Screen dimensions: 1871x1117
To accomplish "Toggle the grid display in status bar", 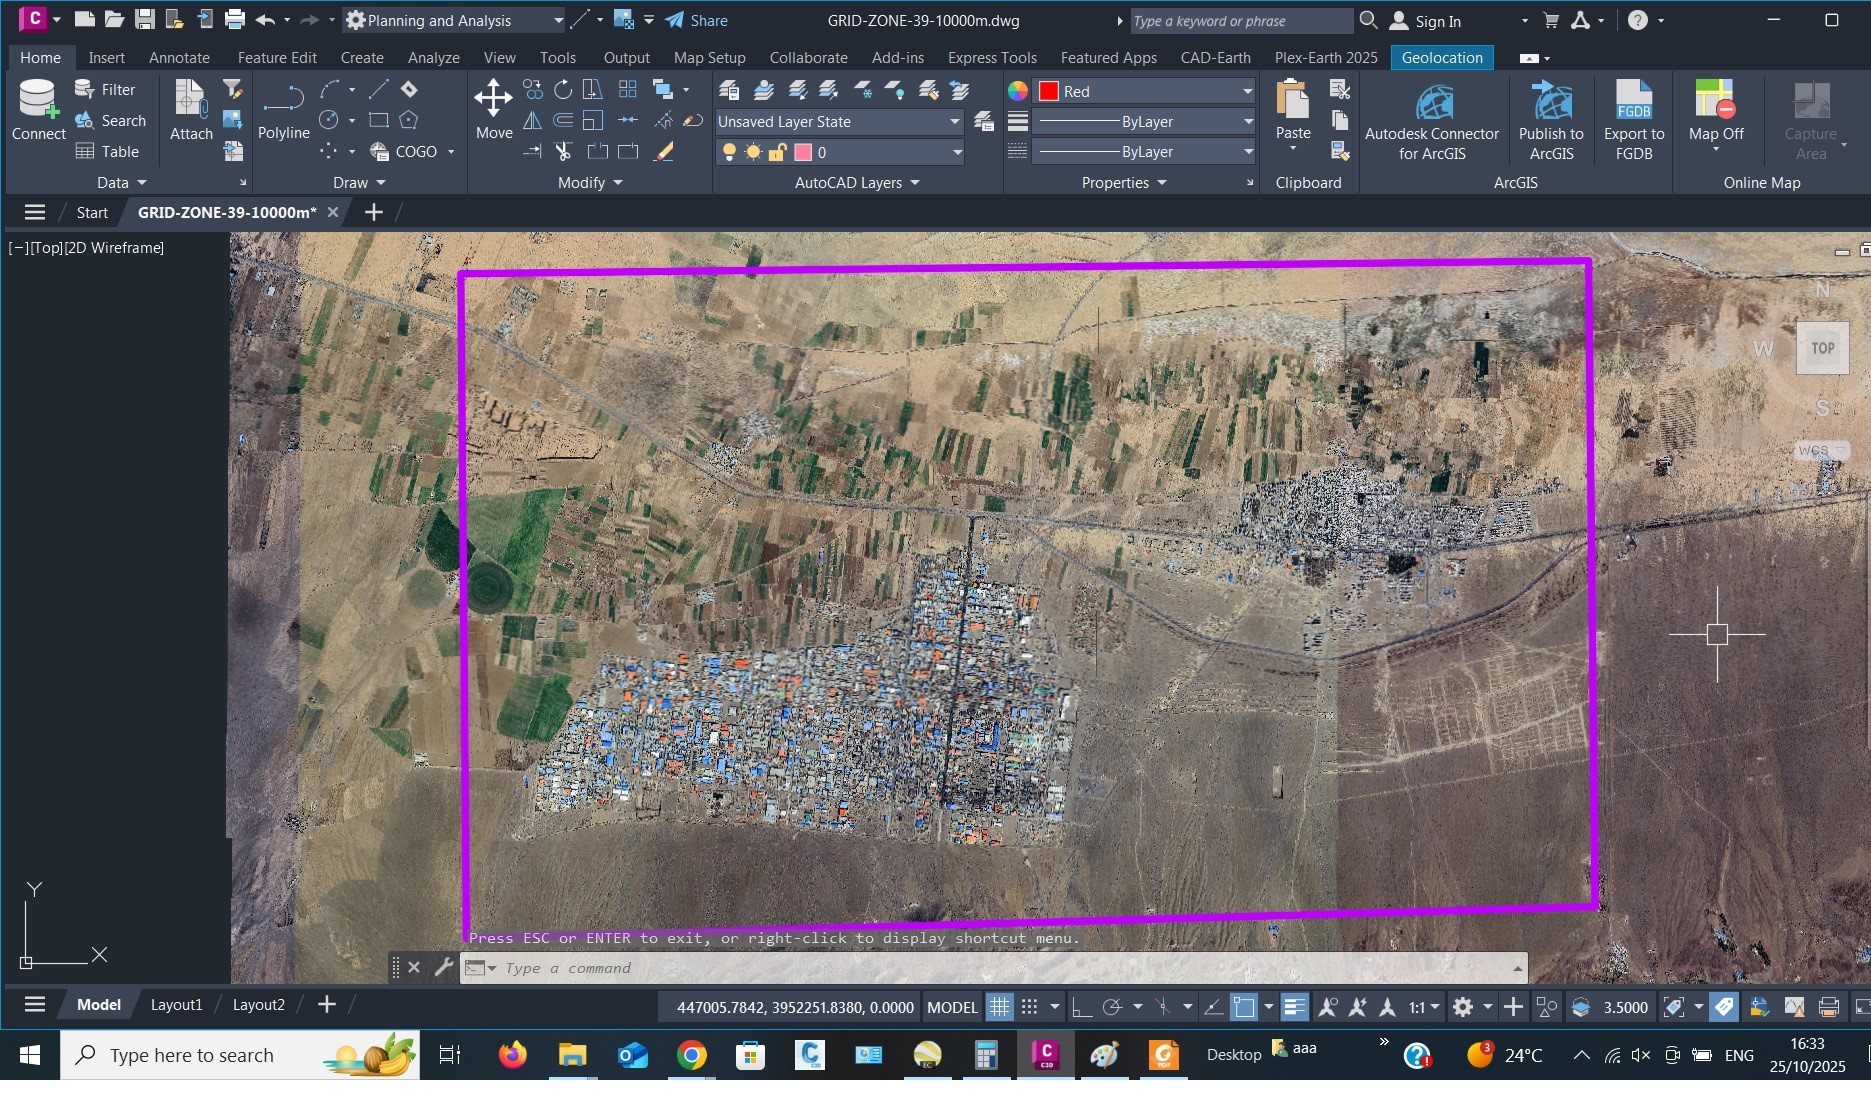I will (999, 1007).
